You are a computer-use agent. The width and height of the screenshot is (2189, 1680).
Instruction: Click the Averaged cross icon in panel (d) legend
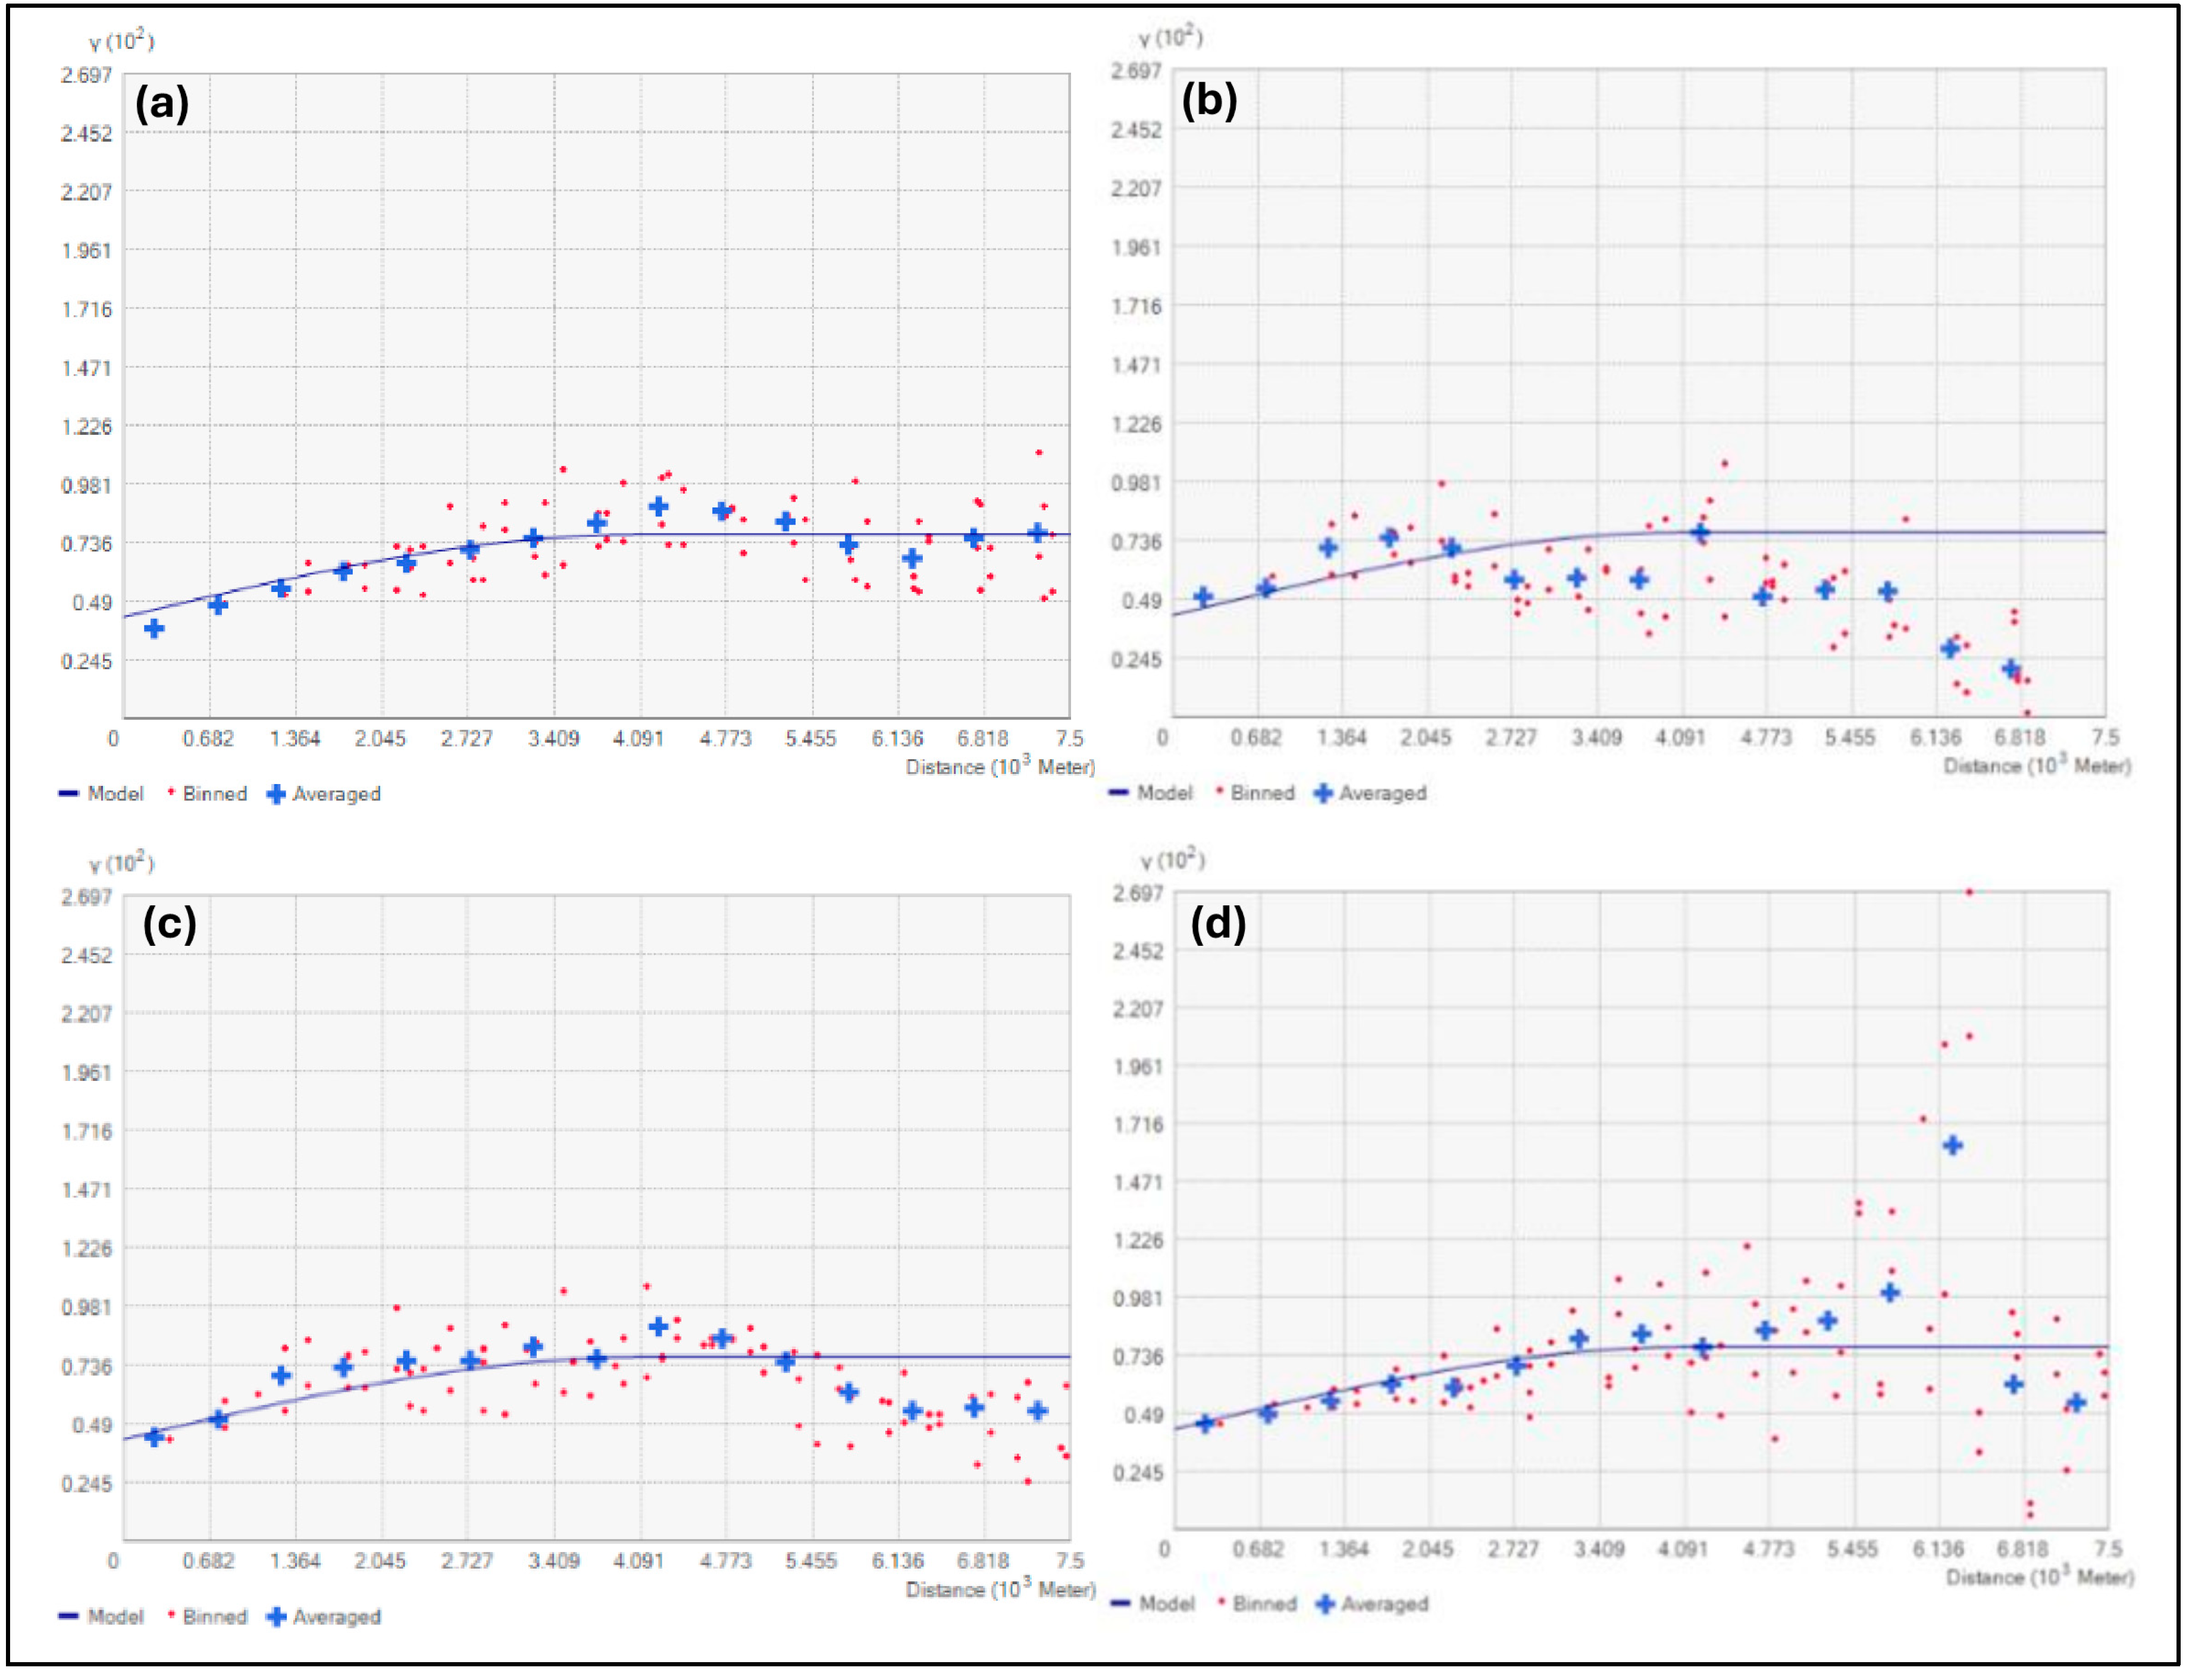pos(1325,1604)
